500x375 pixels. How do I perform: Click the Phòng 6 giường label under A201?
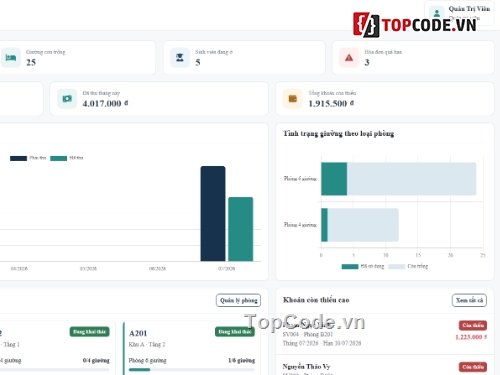147,360
